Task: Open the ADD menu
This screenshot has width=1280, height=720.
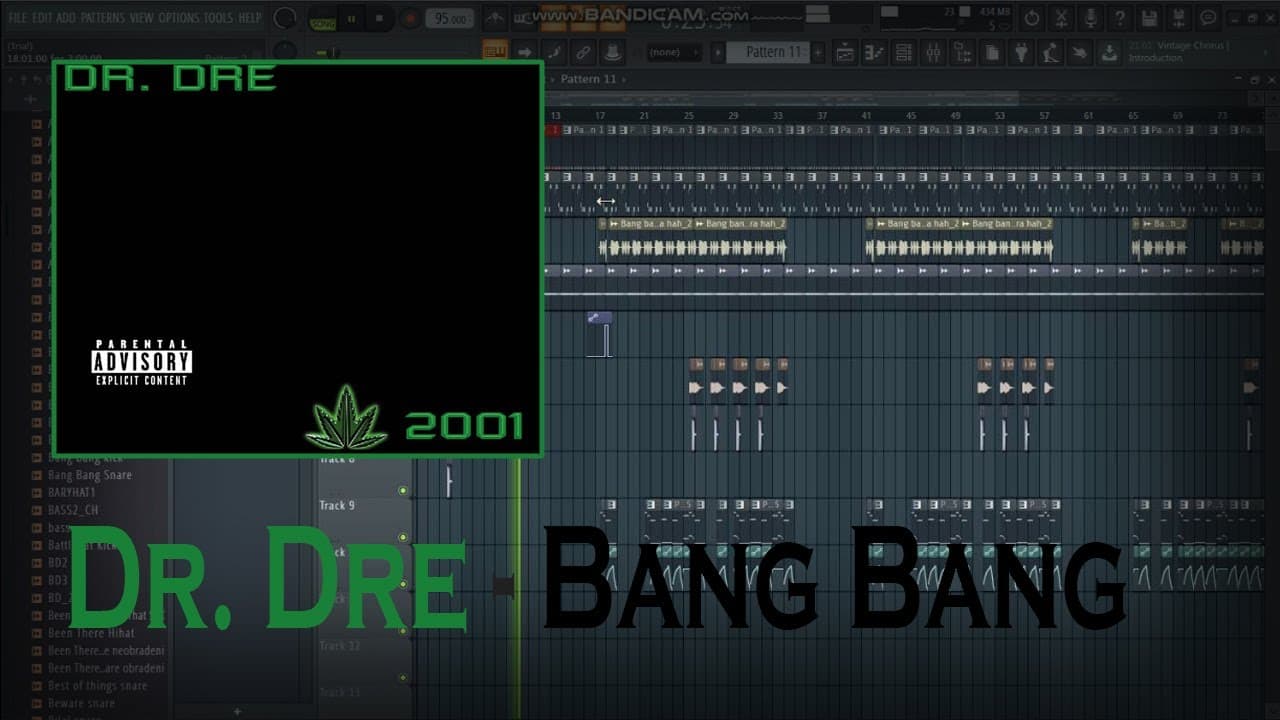Action: tap(66, 18)
